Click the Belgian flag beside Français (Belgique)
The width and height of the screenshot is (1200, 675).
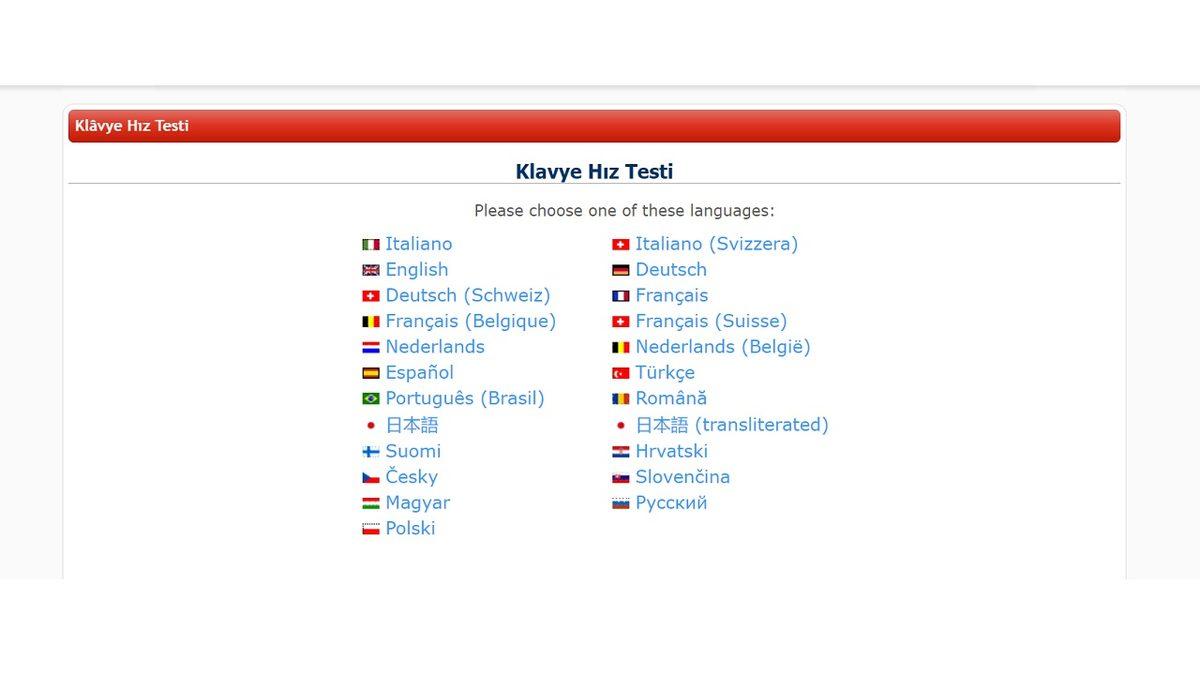point(371,321)
